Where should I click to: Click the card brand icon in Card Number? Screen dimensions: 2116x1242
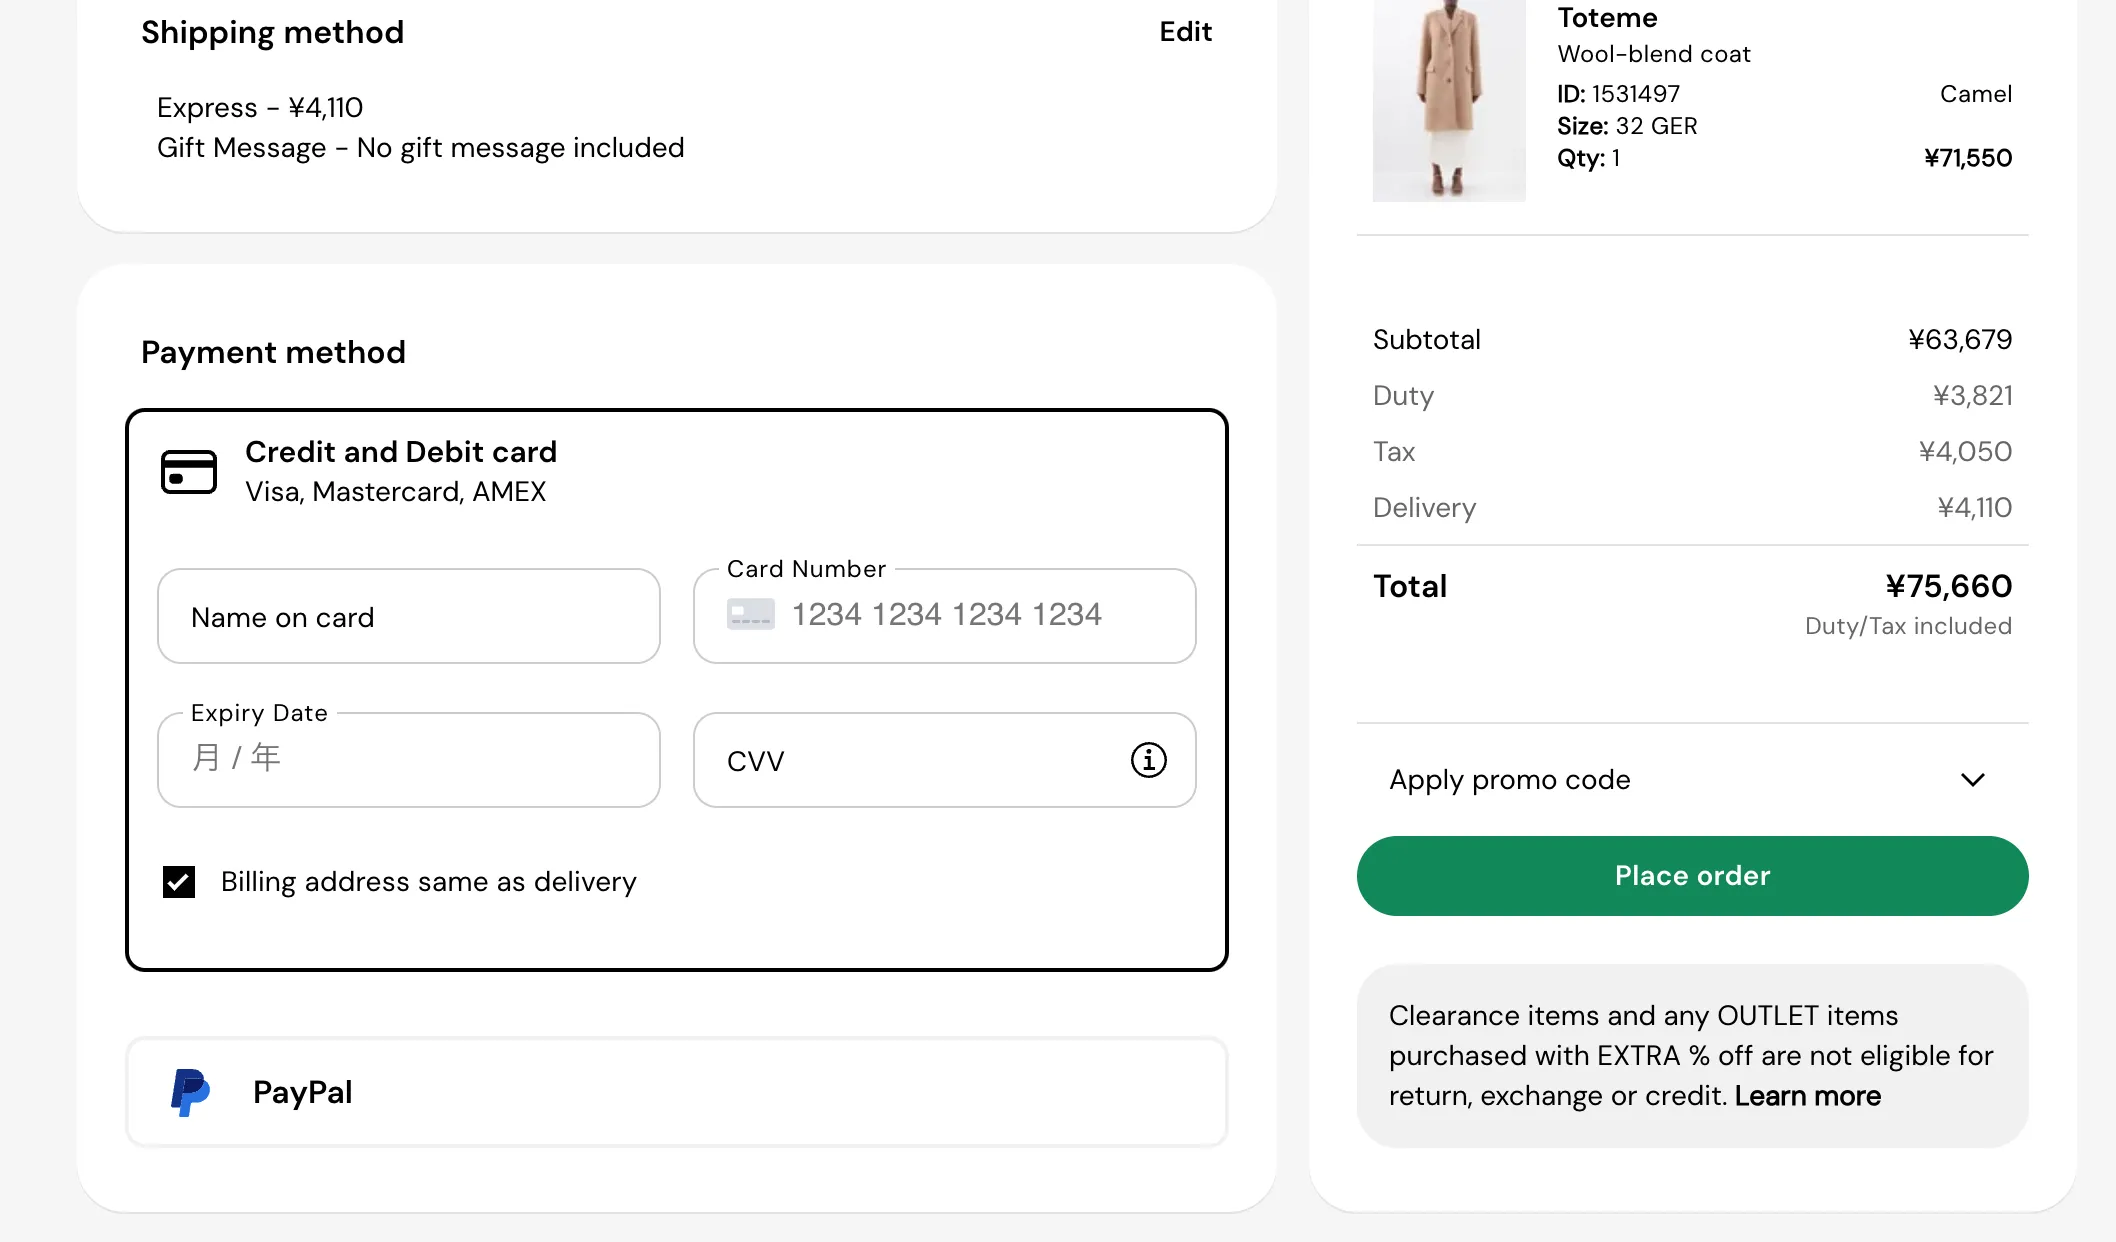coord(751,614)
